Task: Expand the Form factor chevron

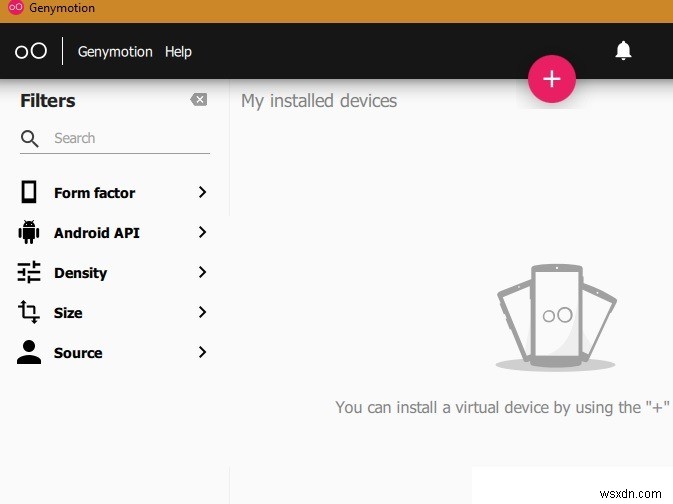Action: click(x=203, y=192)
